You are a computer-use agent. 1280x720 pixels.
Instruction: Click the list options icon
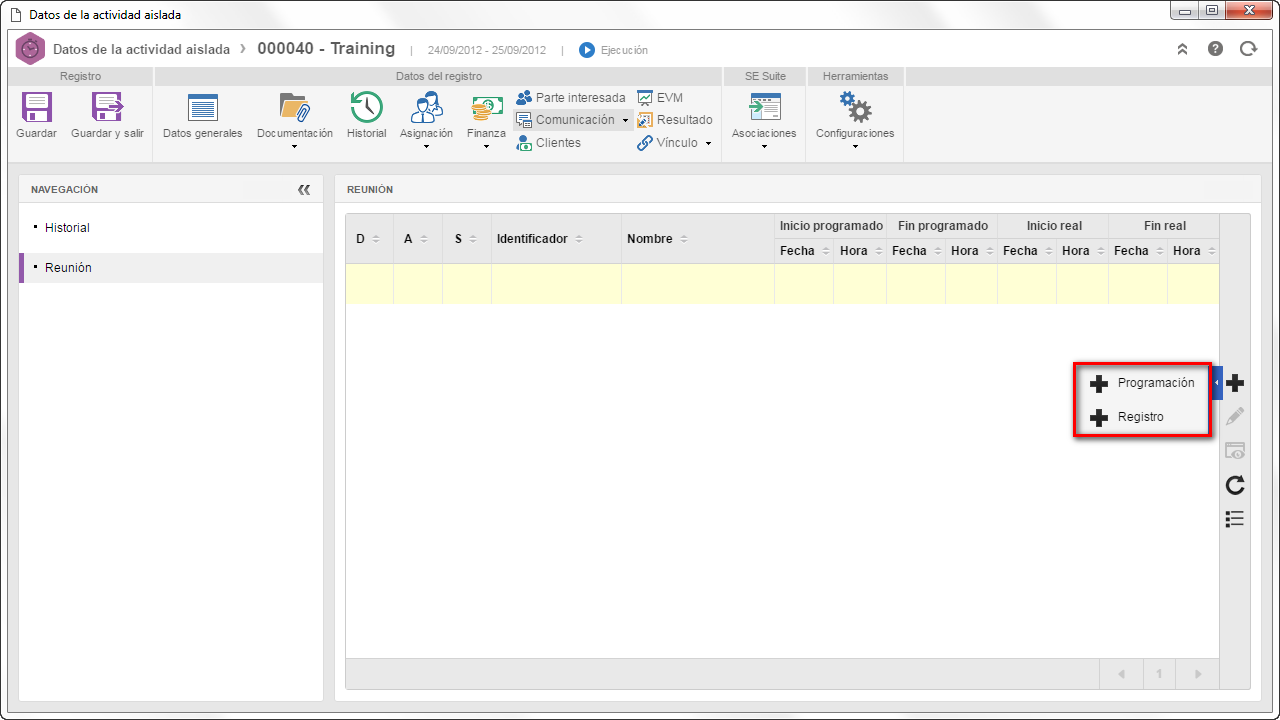tap(1235, 518)
